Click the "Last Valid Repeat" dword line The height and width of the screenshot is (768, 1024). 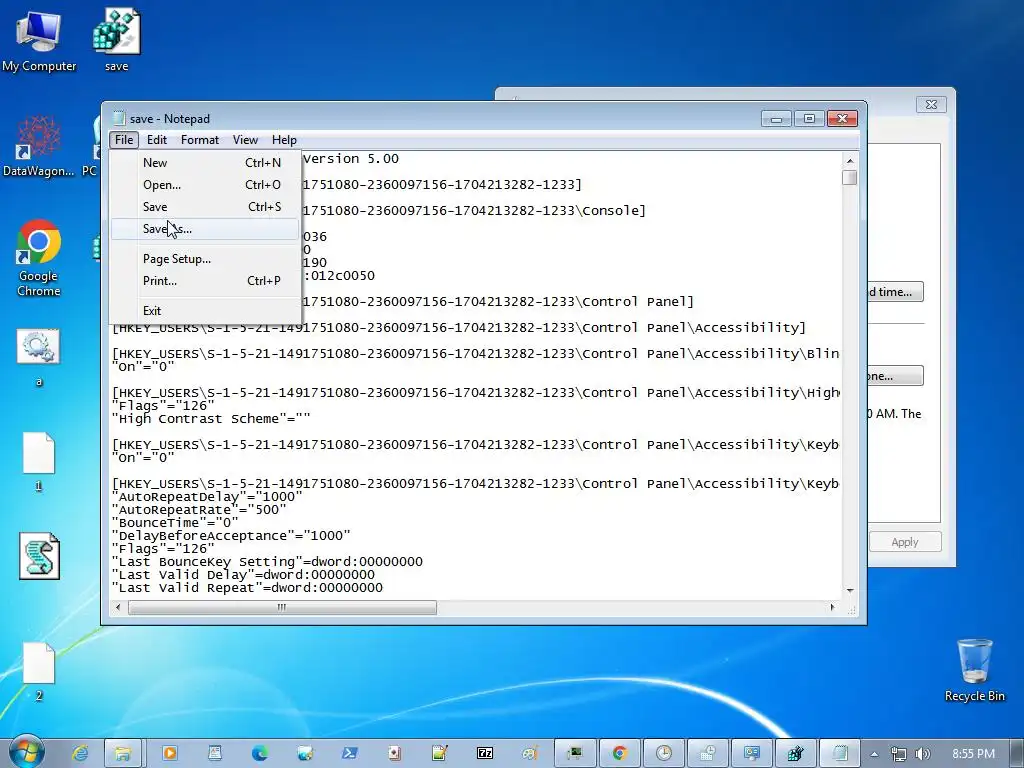tap(248, 588)
